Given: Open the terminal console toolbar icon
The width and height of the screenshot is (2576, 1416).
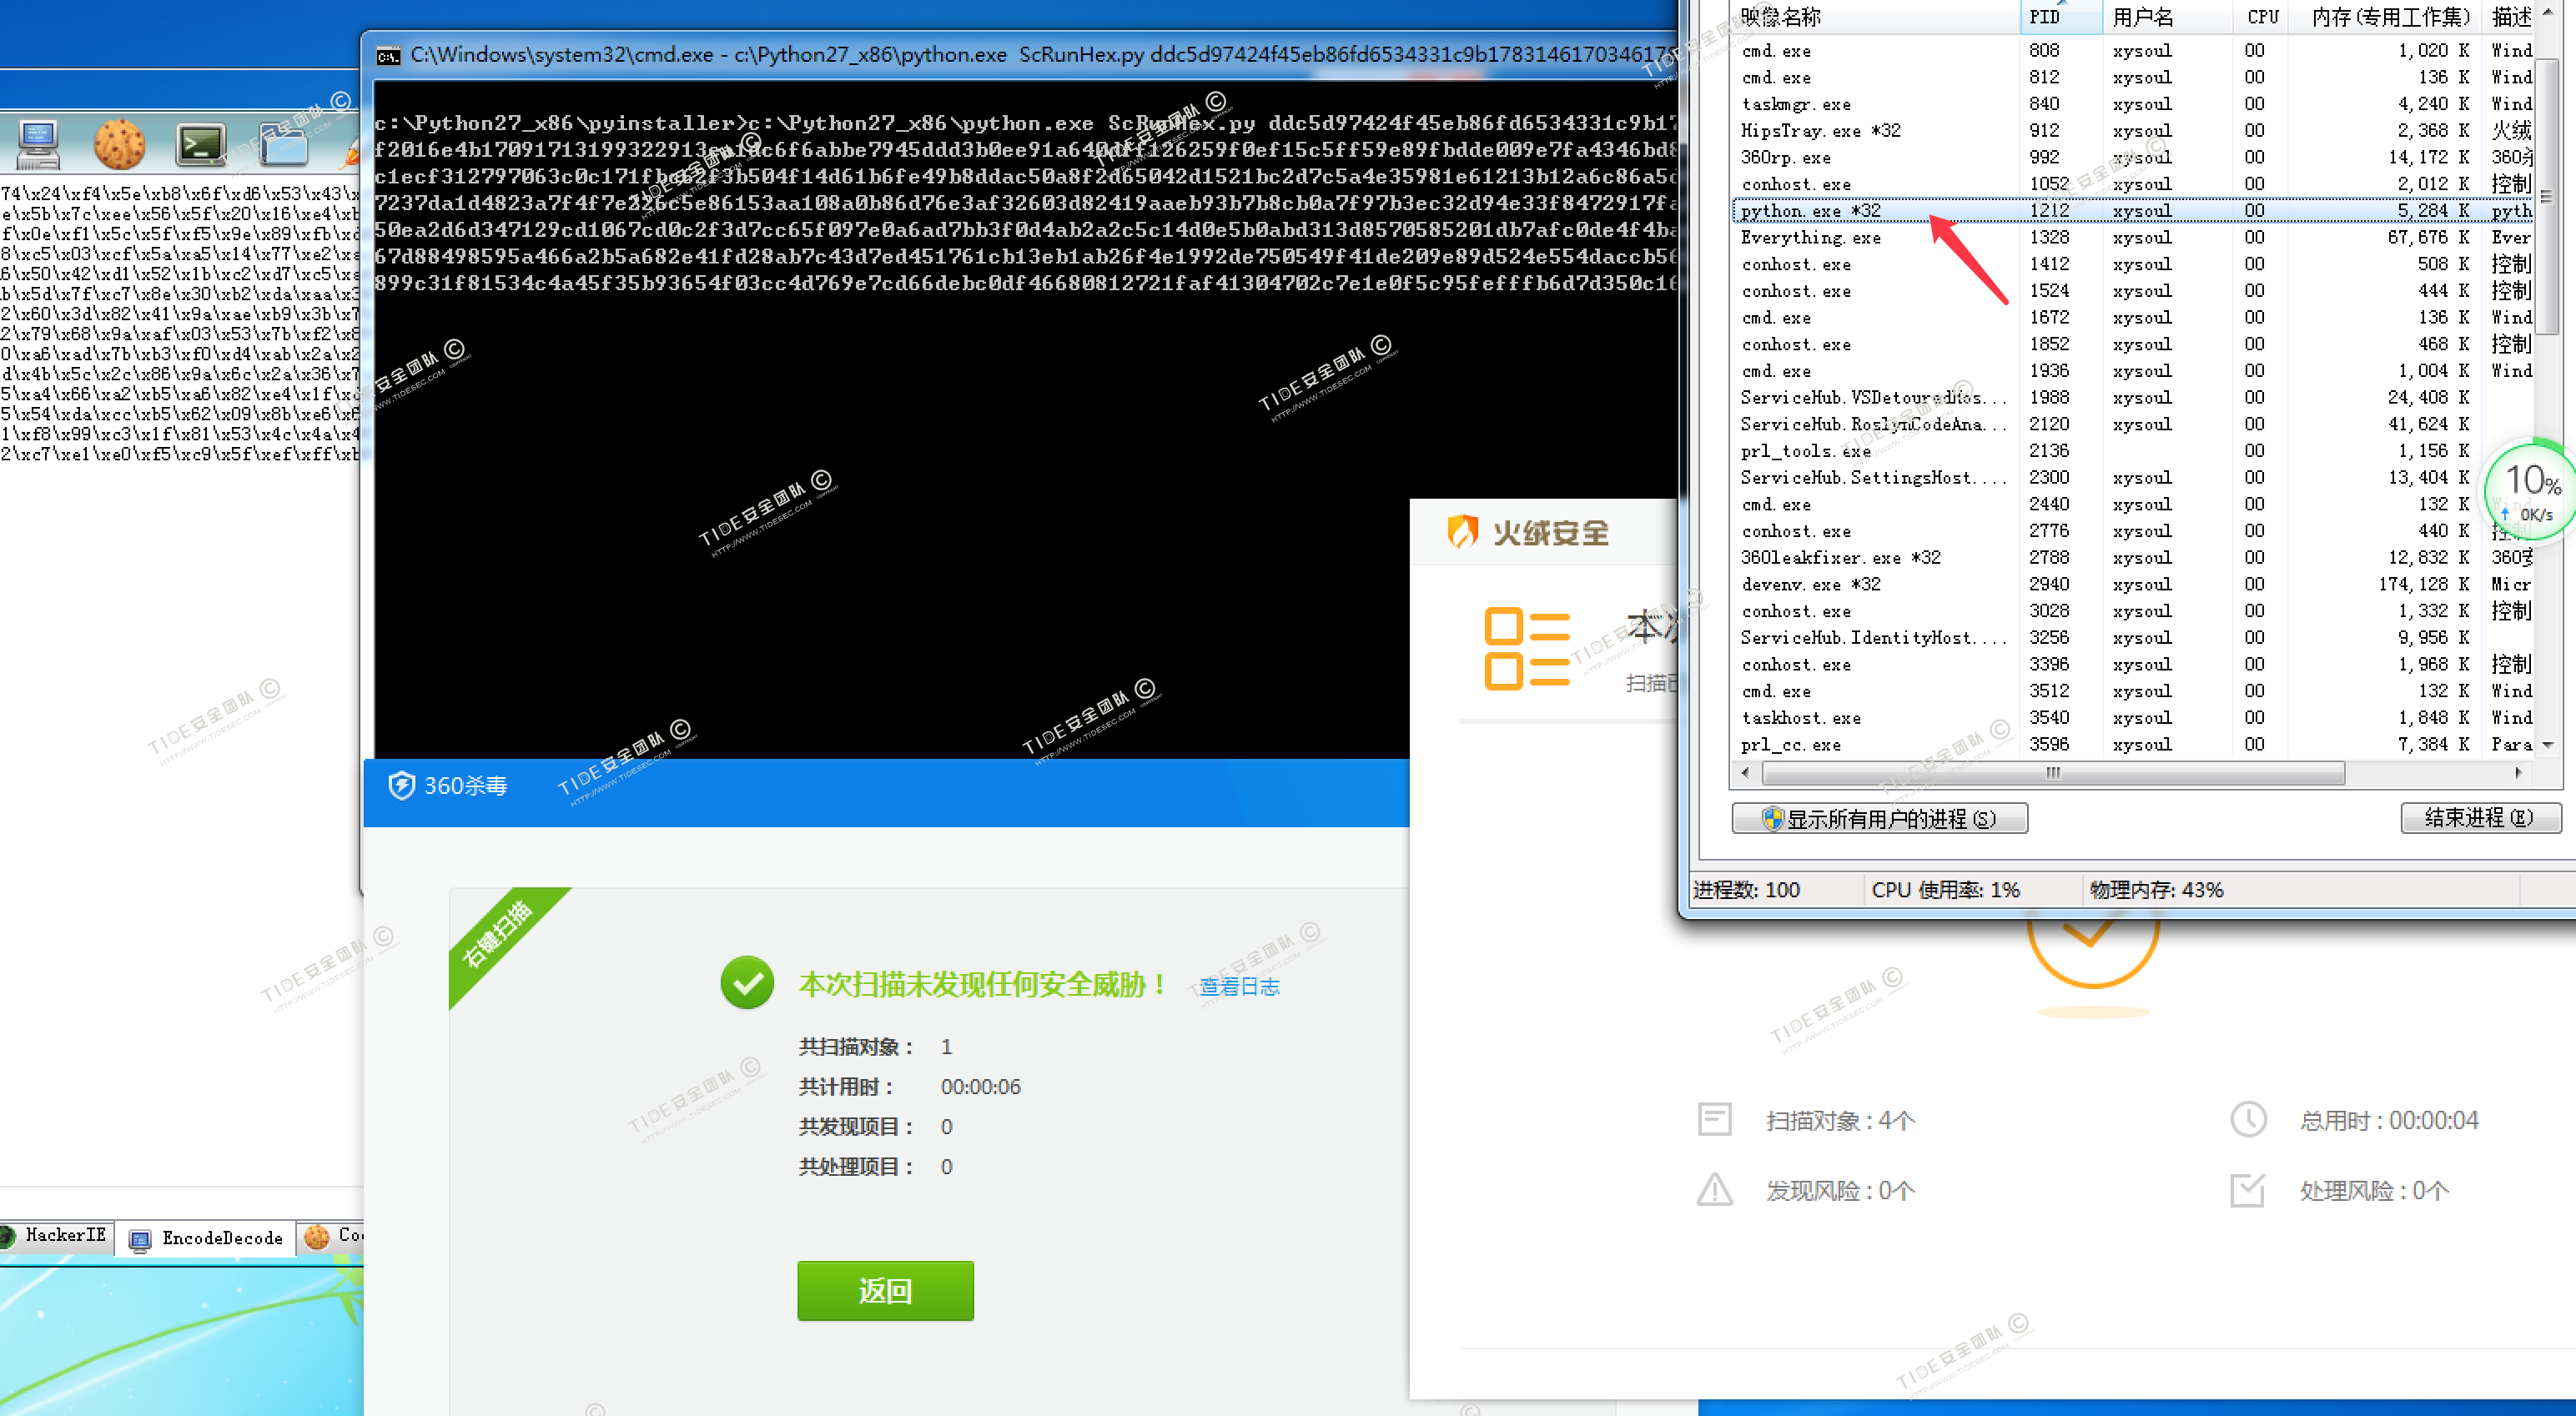Looking at the screenshot, I should pos(200,146).
